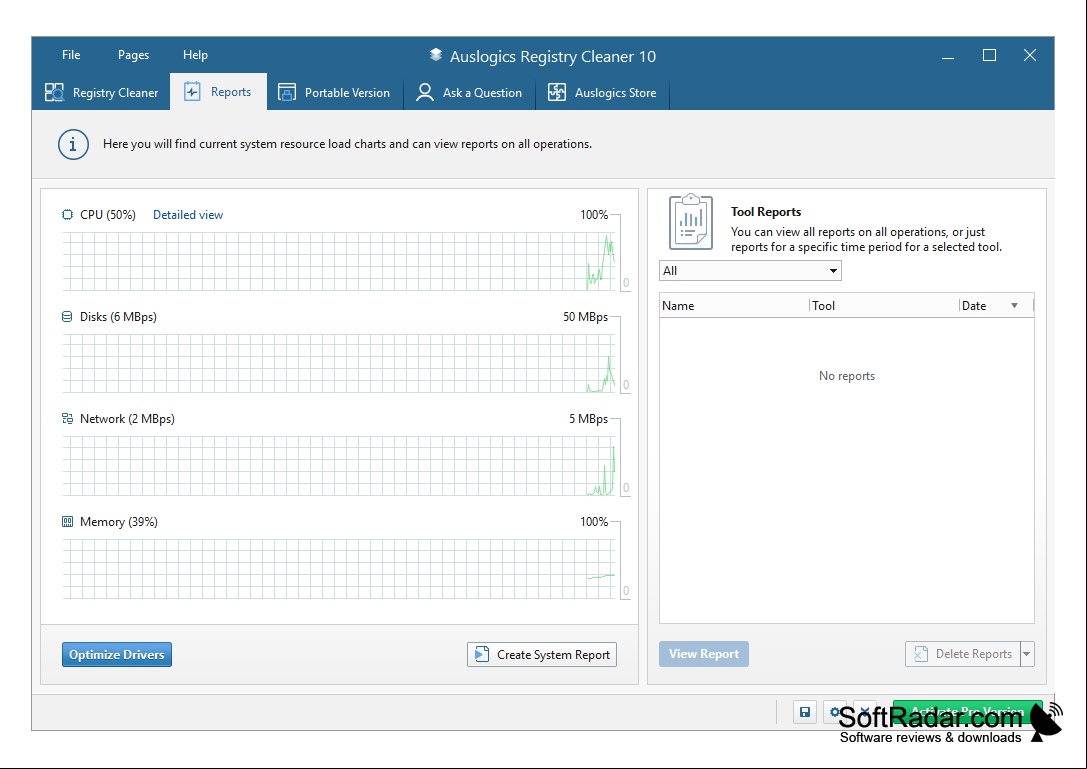
Task: Expand the Delete Reports dropdown arrow
Action: click(x=1027, y=654)
